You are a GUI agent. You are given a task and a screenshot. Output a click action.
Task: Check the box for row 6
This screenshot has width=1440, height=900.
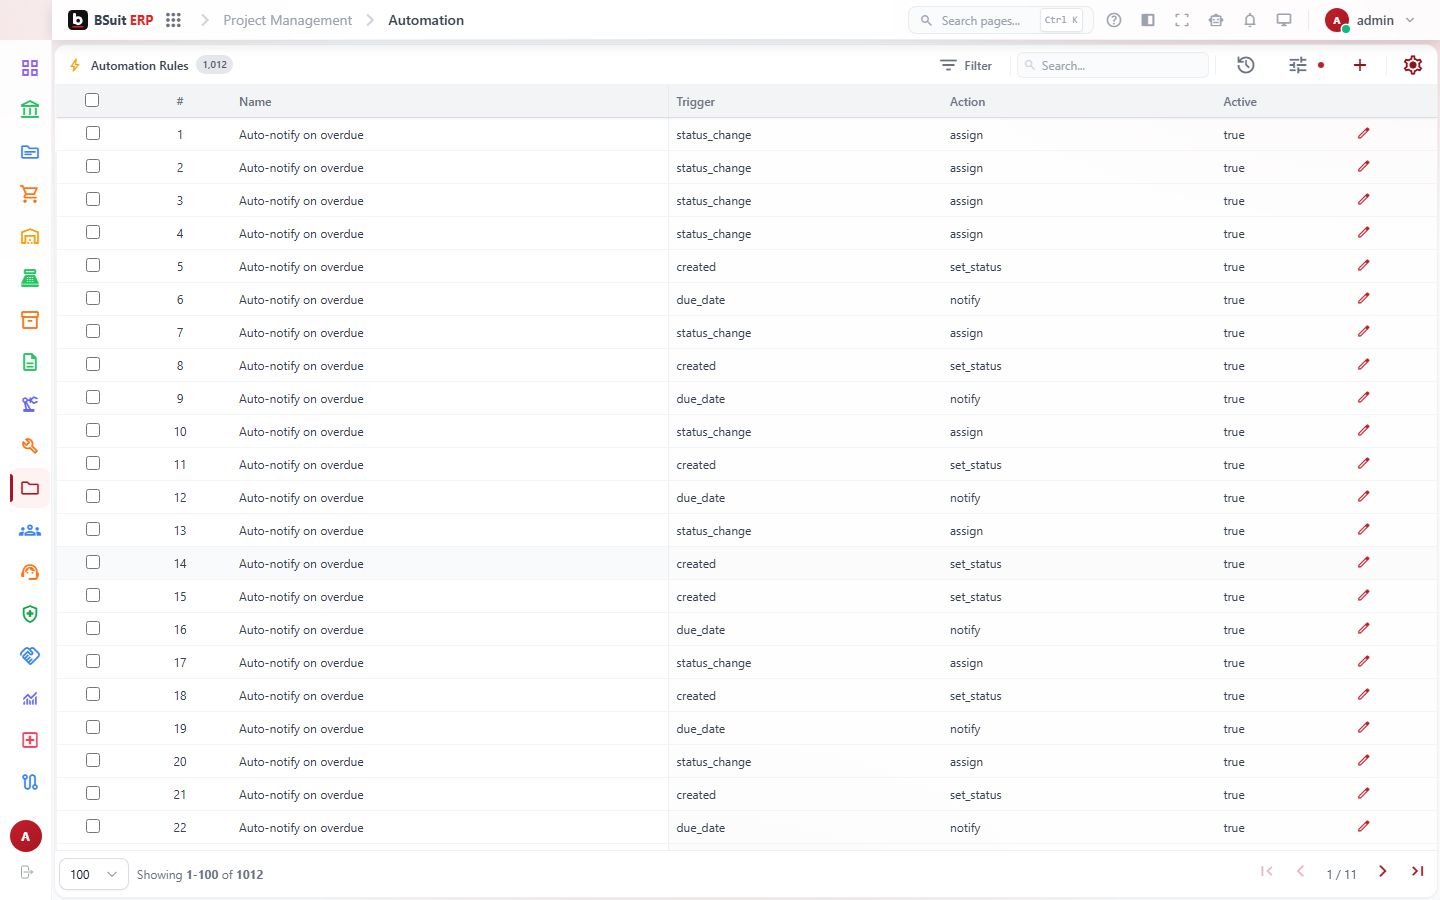93,298
